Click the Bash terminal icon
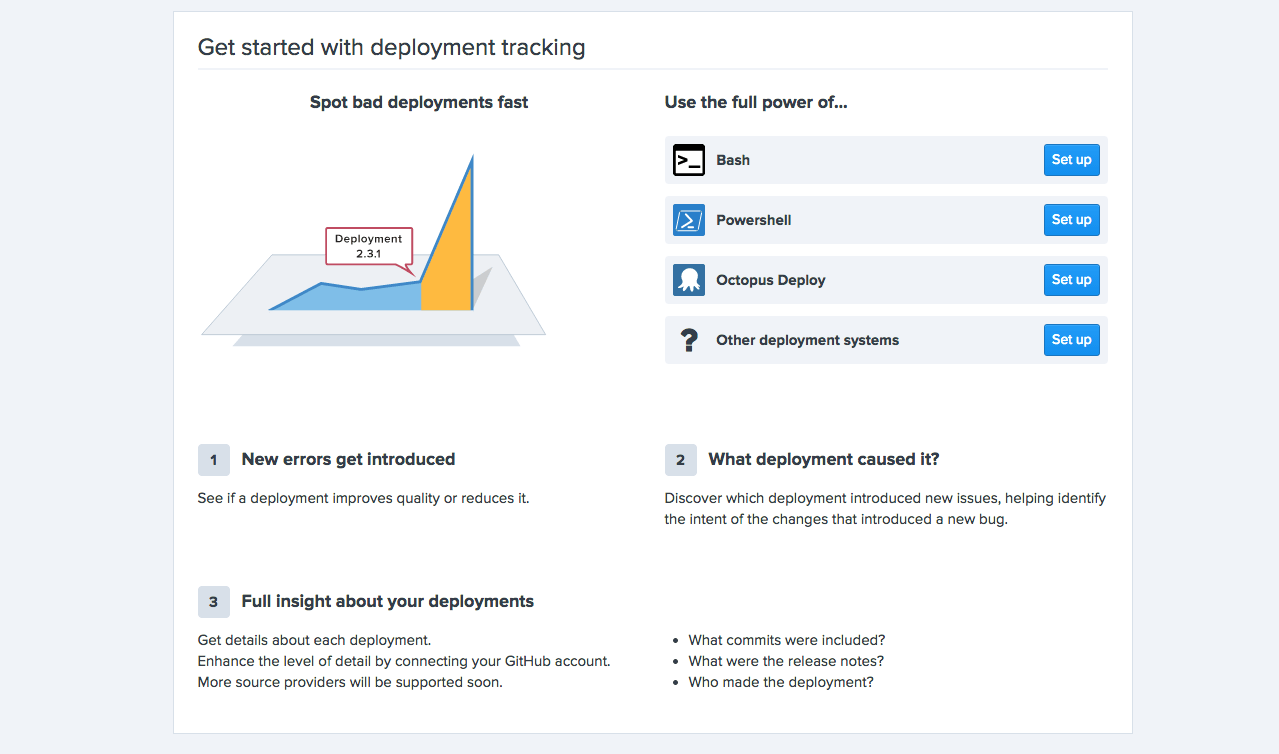The height and width of the screenshot is (754, 1279). click(688, 159)
